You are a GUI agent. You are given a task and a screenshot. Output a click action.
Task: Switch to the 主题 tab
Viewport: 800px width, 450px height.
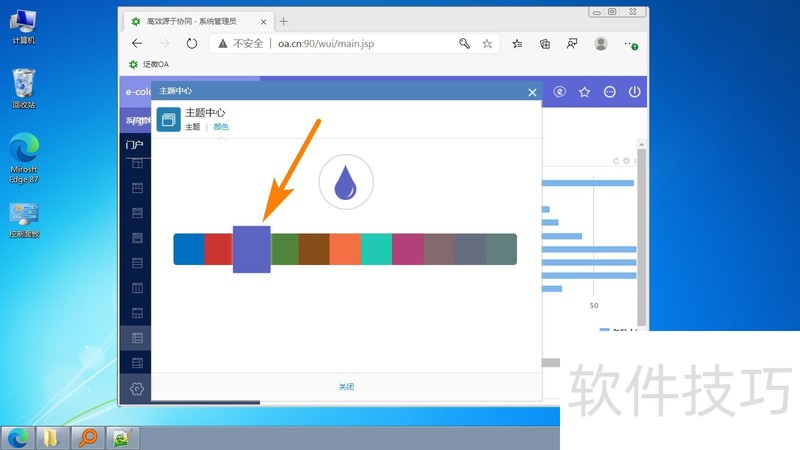point(192,127)
